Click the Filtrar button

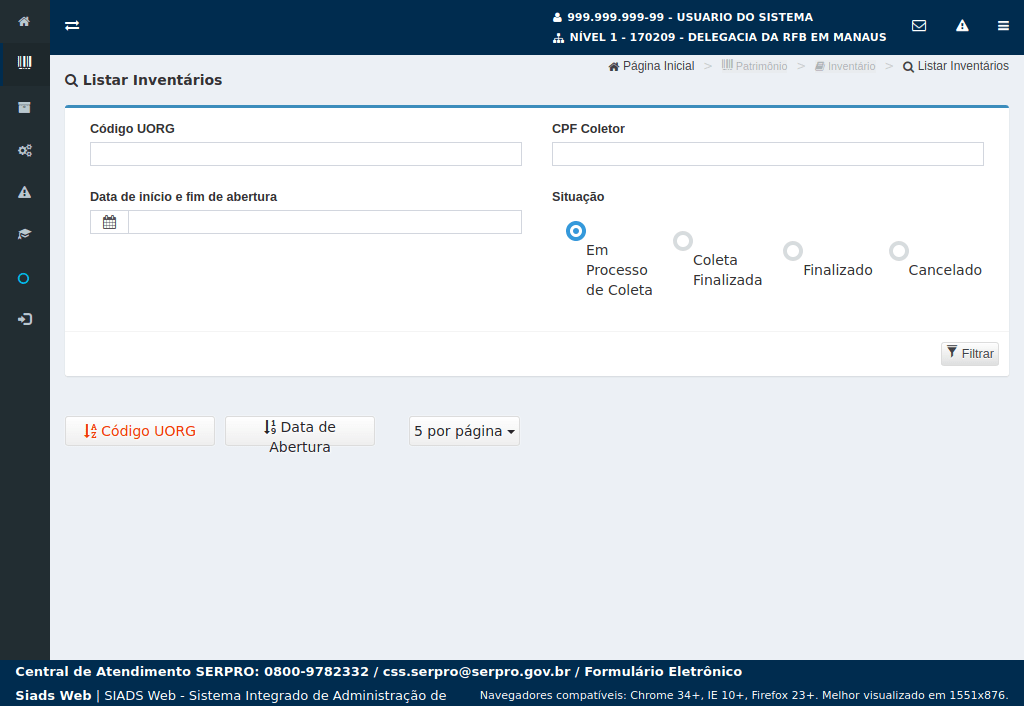point(969,353)
